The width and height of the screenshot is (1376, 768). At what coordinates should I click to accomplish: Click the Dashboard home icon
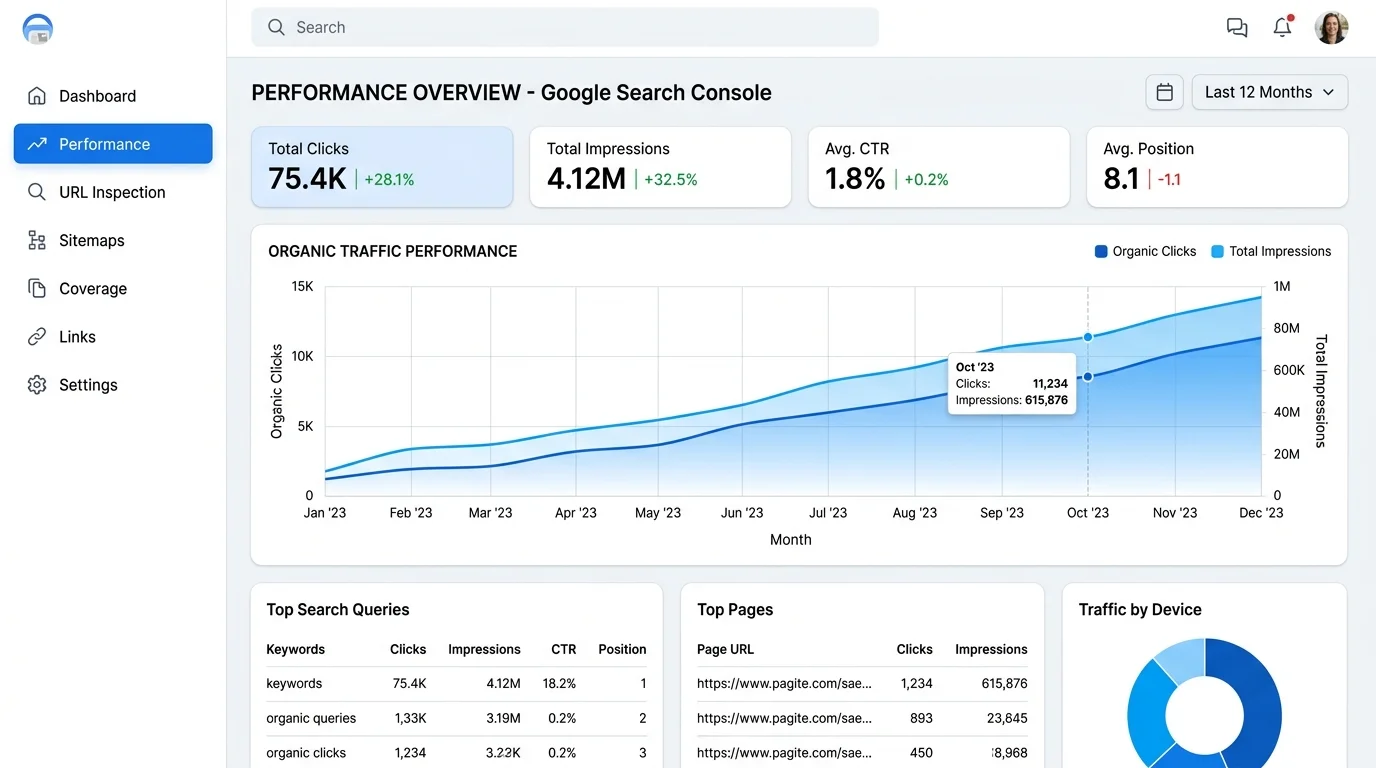coord(37,96)
